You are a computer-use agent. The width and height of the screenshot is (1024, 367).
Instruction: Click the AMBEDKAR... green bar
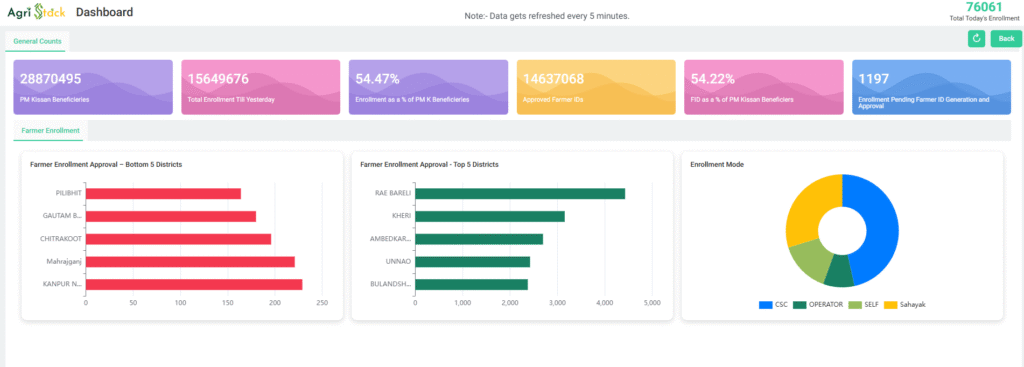pos(479,239)
